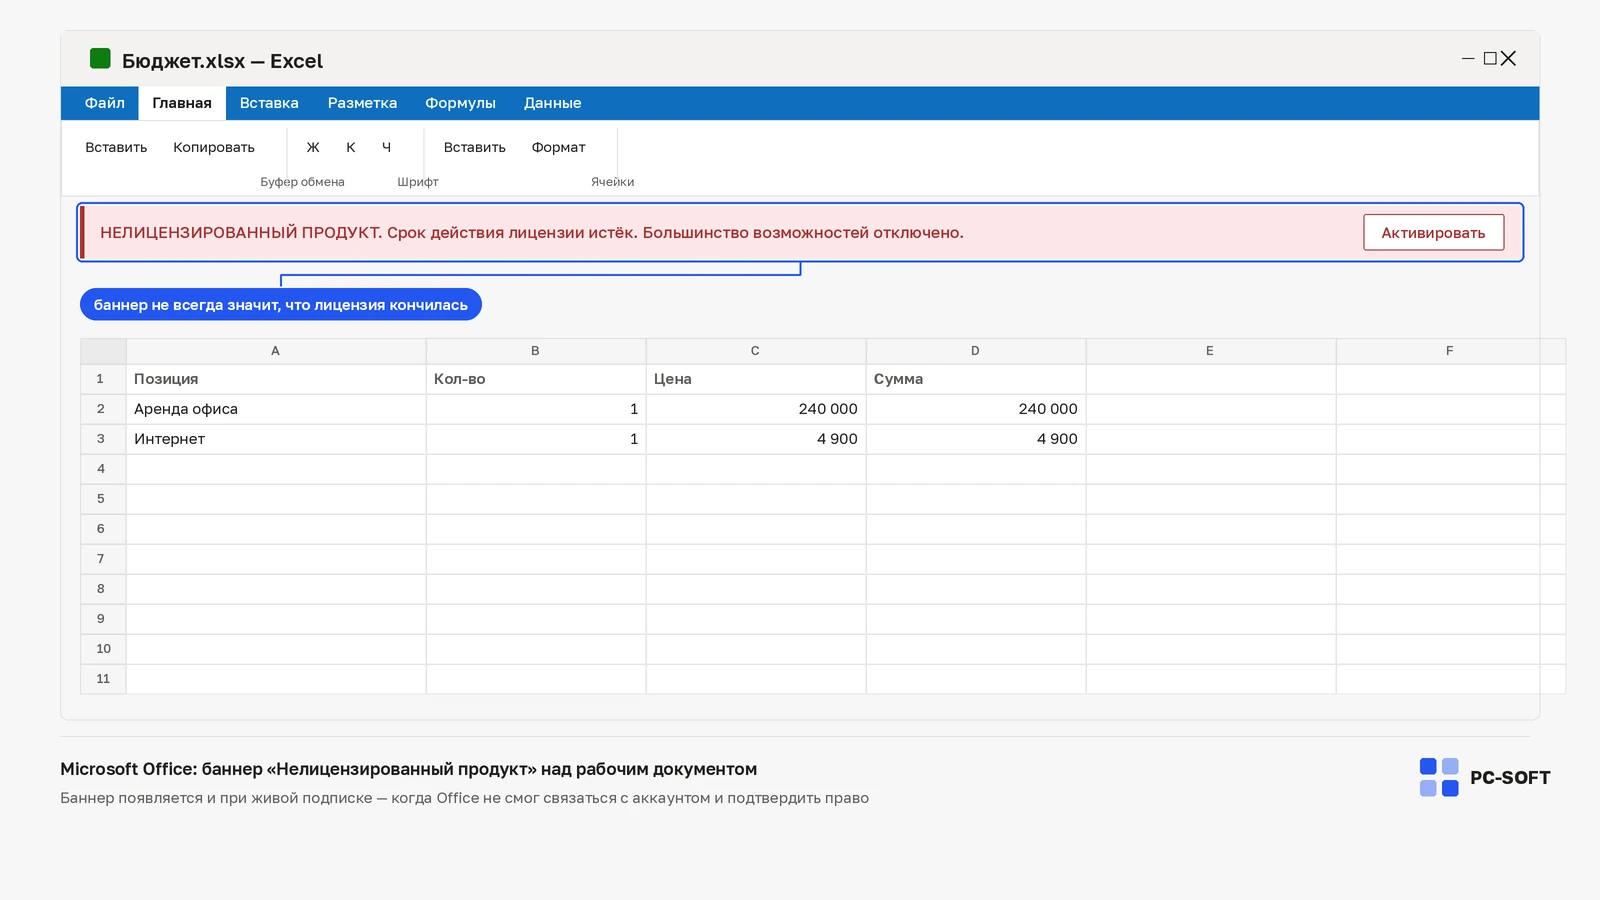Select column D header
Viewport: 1600px width, 900px height.
click(976, 351)
